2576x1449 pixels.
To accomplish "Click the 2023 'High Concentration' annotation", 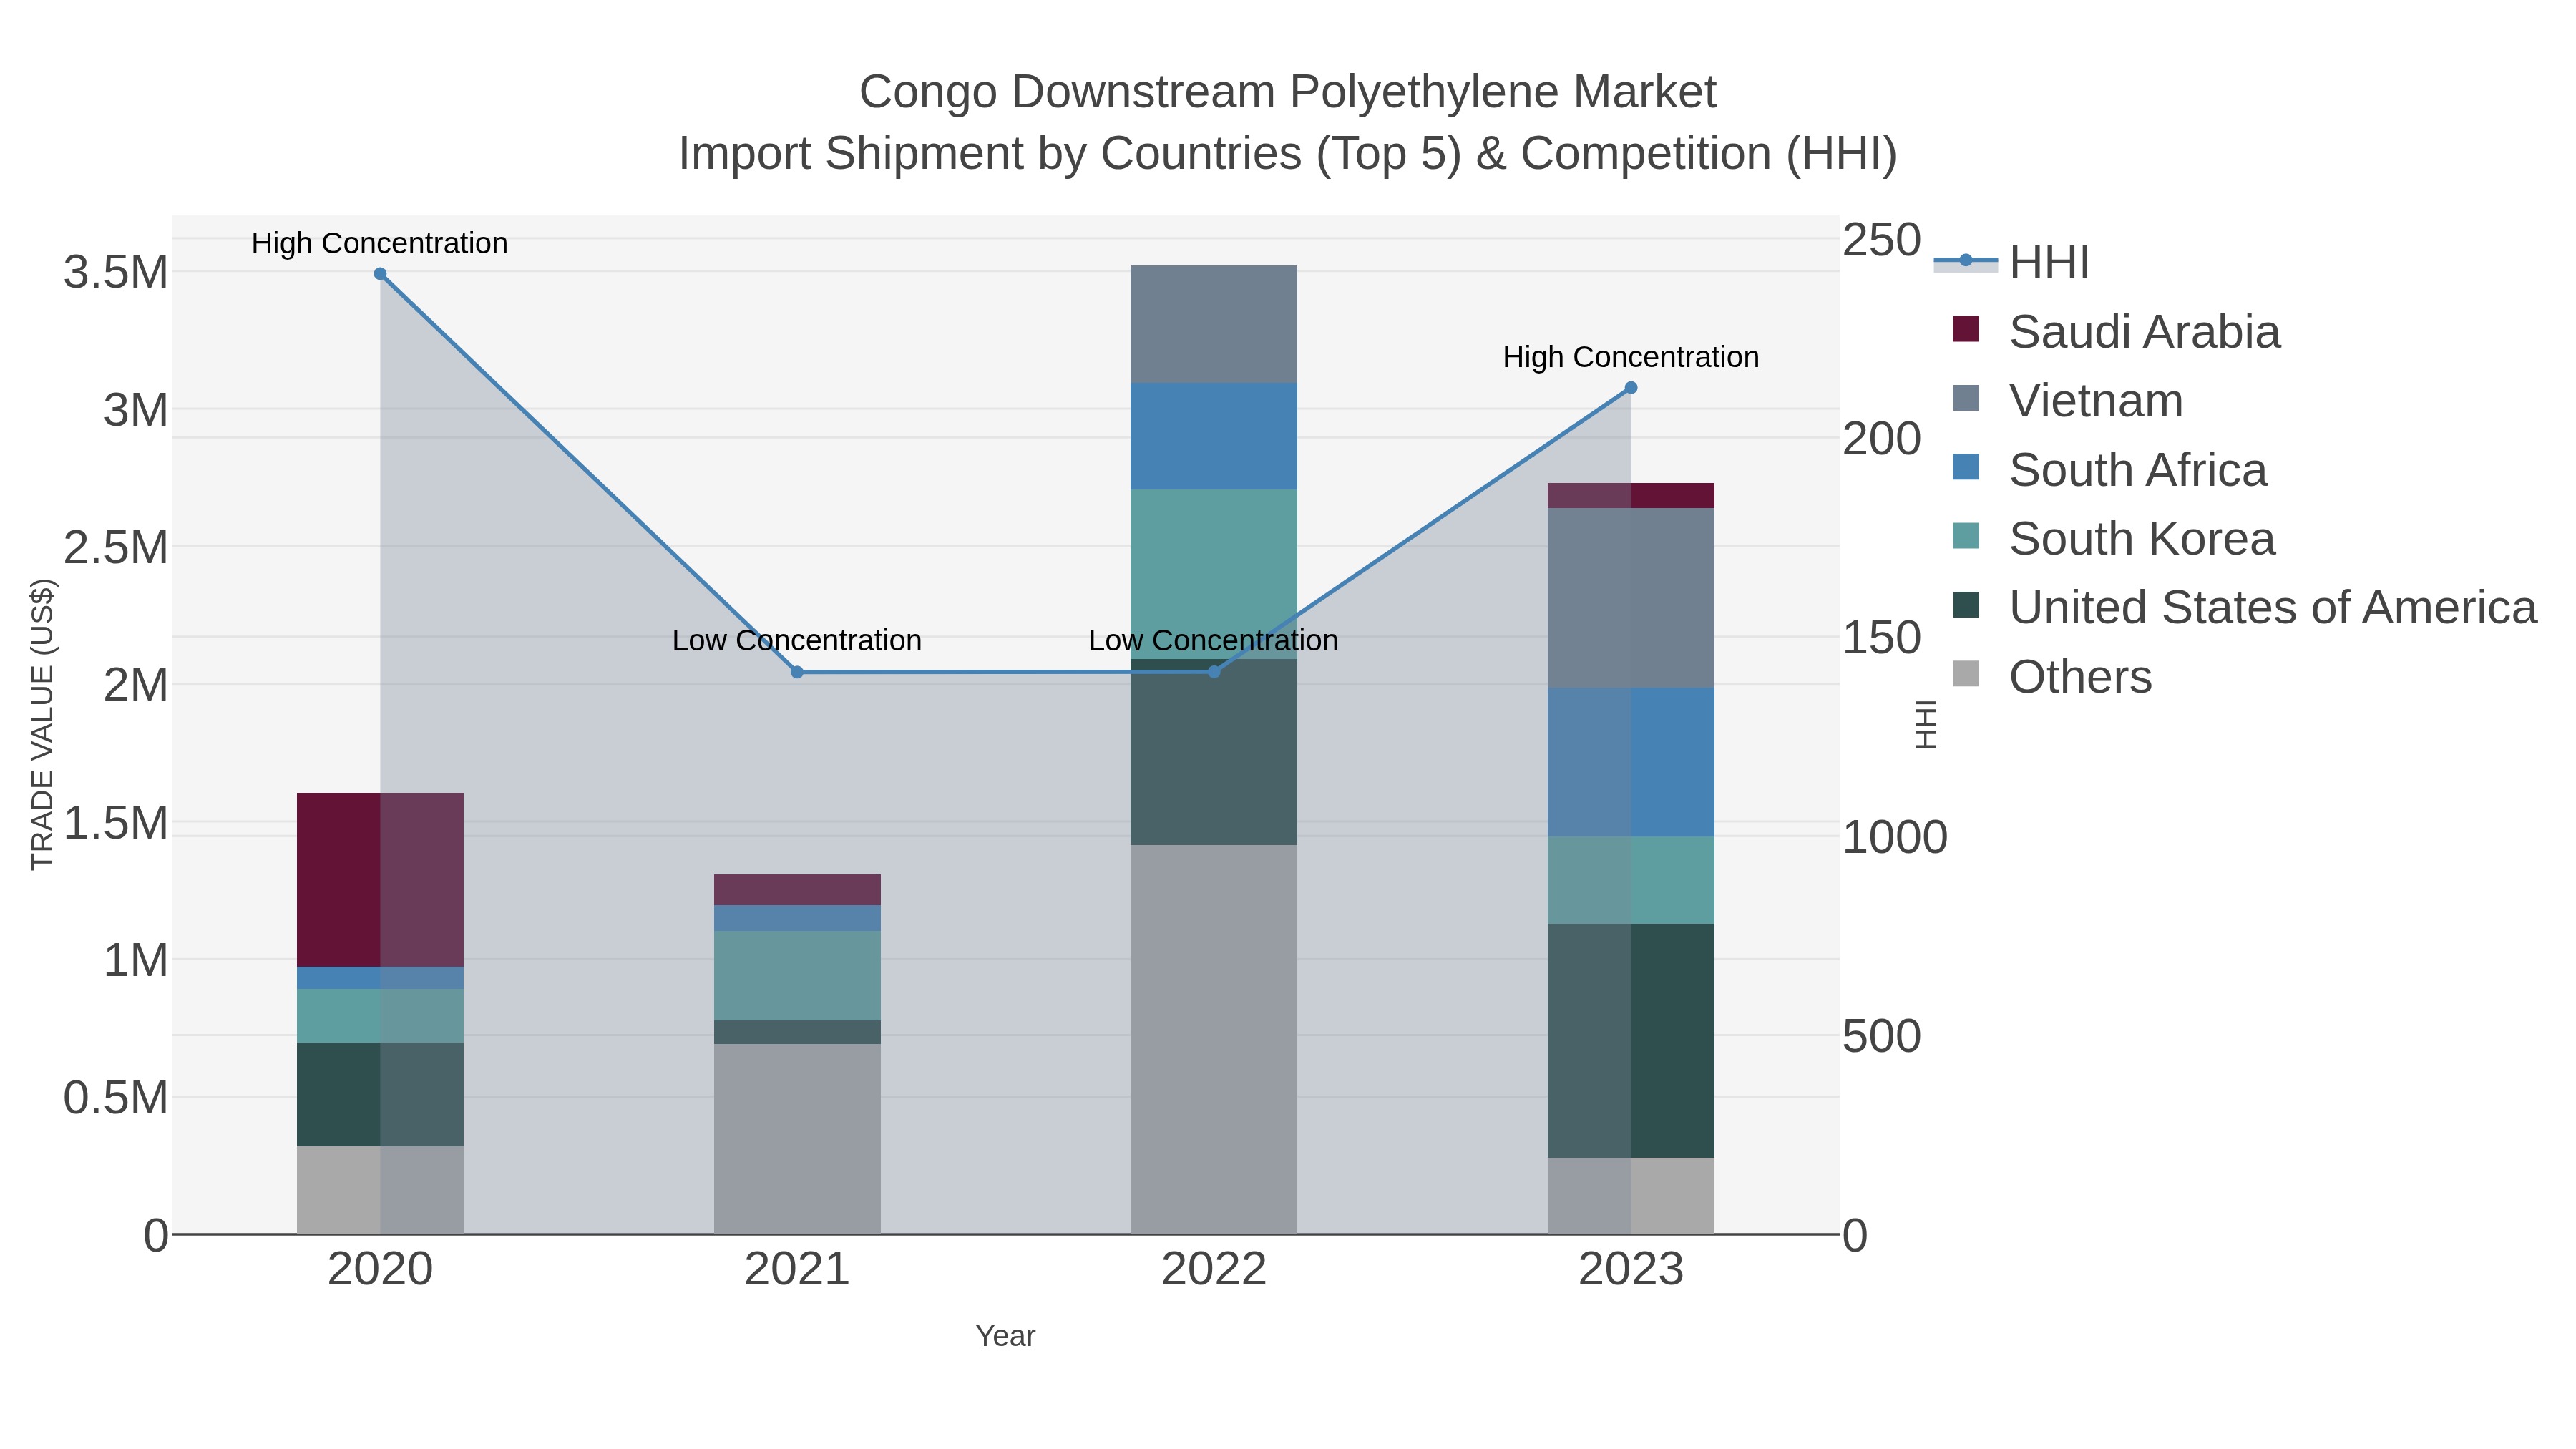I will (1631, 357).
